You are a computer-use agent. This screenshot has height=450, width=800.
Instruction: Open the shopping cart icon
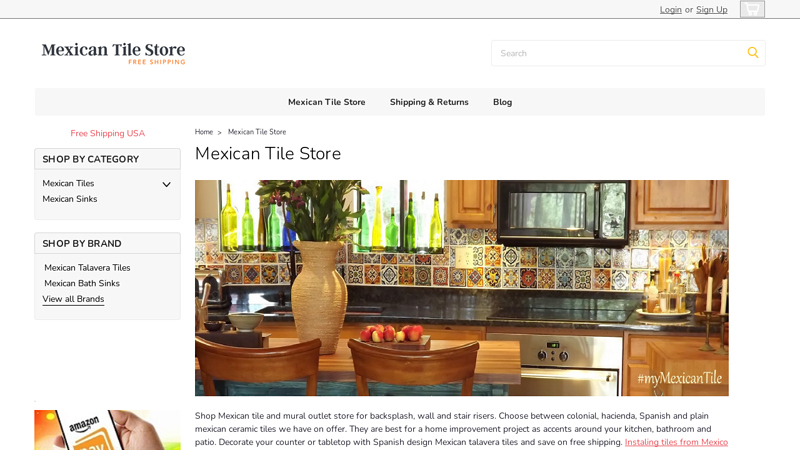[x=752, y=9]
